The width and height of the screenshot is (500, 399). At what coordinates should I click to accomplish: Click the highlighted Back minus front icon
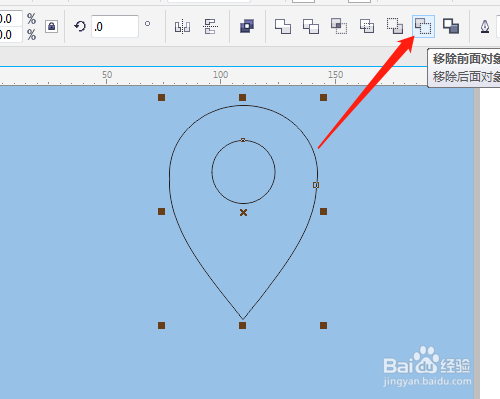point(423,26)
